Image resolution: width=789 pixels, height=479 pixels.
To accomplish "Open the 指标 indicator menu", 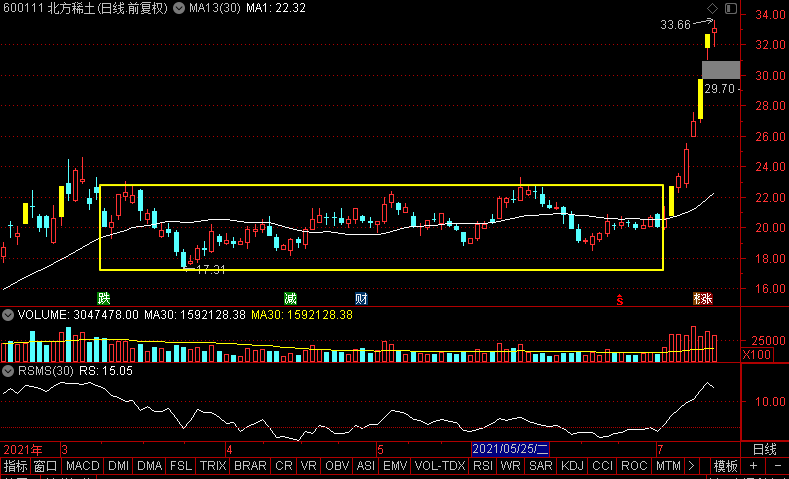I will click(15, 465).
